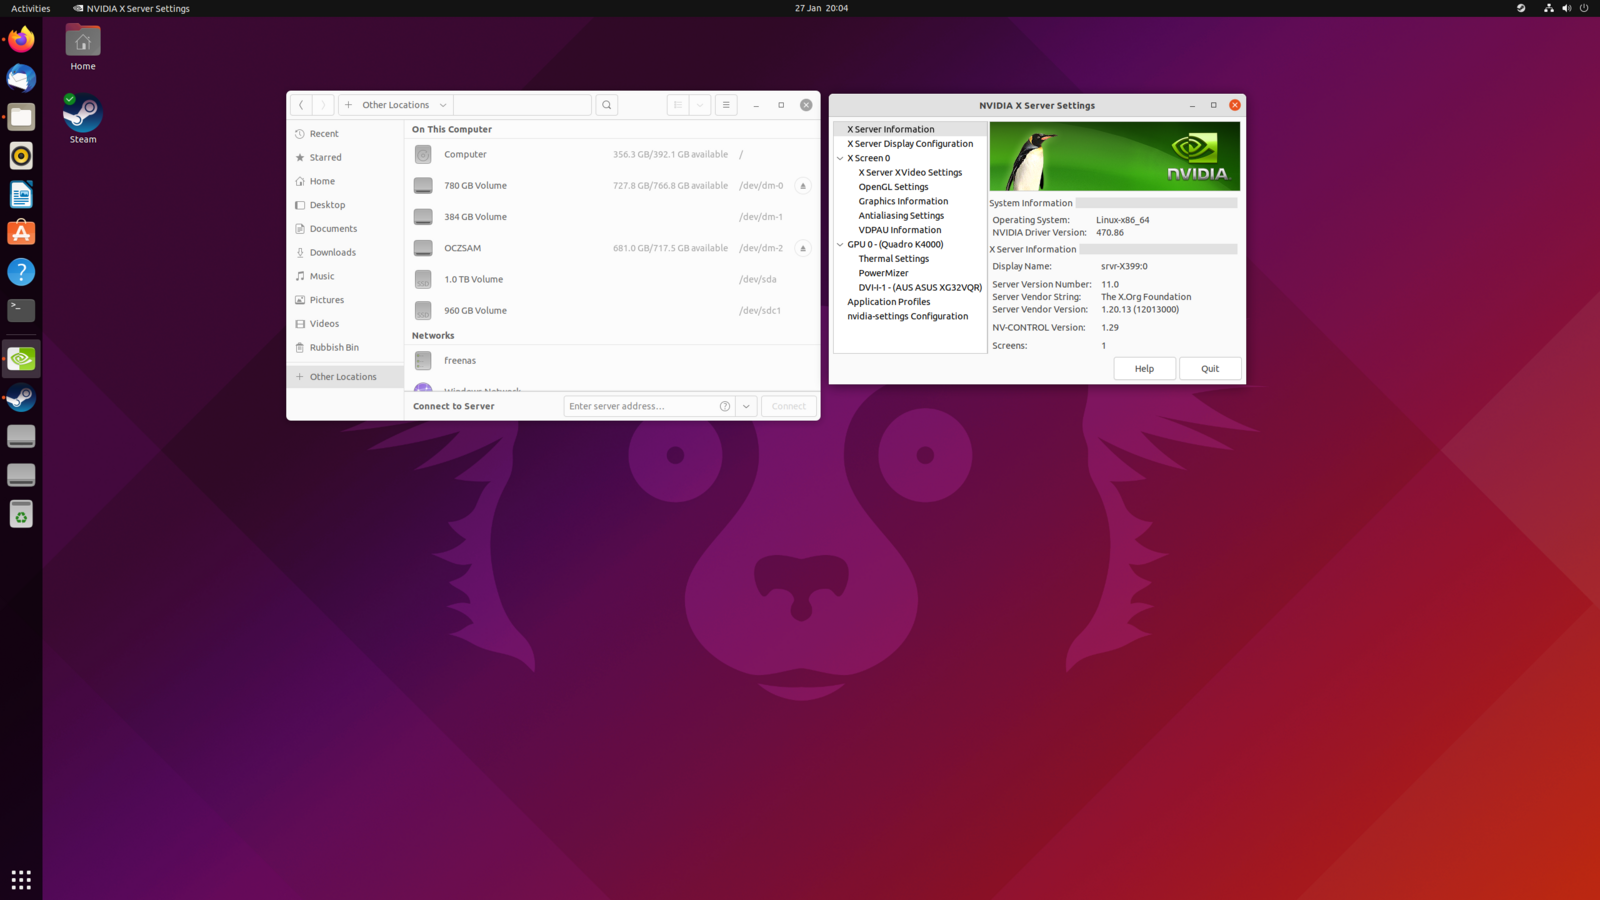Open view options dropdown in Files
This screenshot has width=1600, height=900.
tap(700, 105)
